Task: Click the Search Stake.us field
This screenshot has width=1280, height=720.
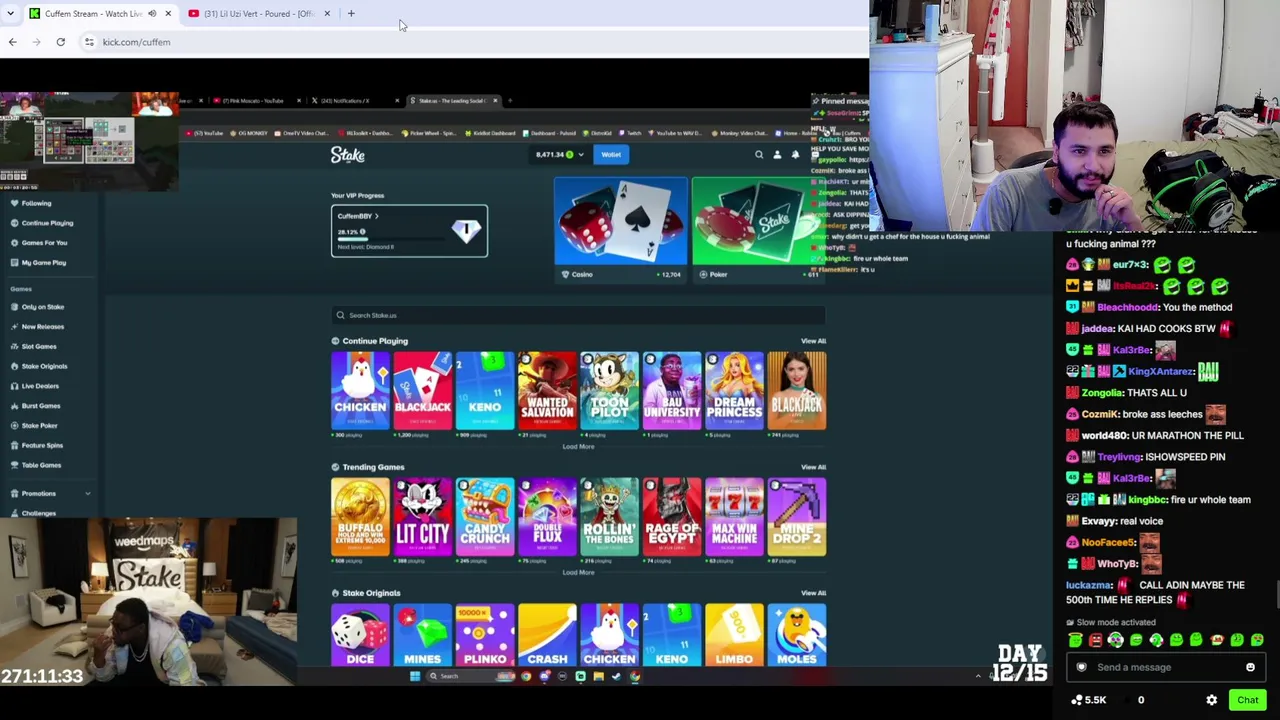Action: point(579,315)
